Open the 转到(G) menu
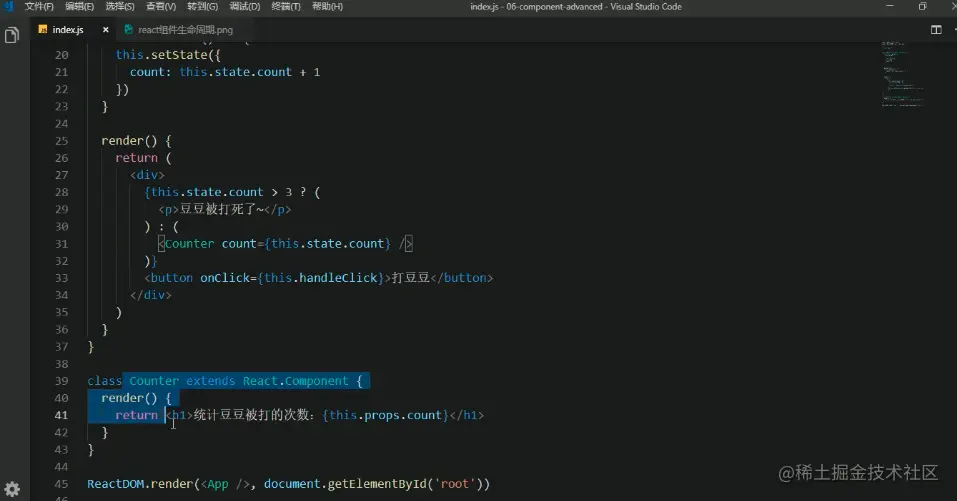Viewport: 957px width, 501px height. point(203,6)
